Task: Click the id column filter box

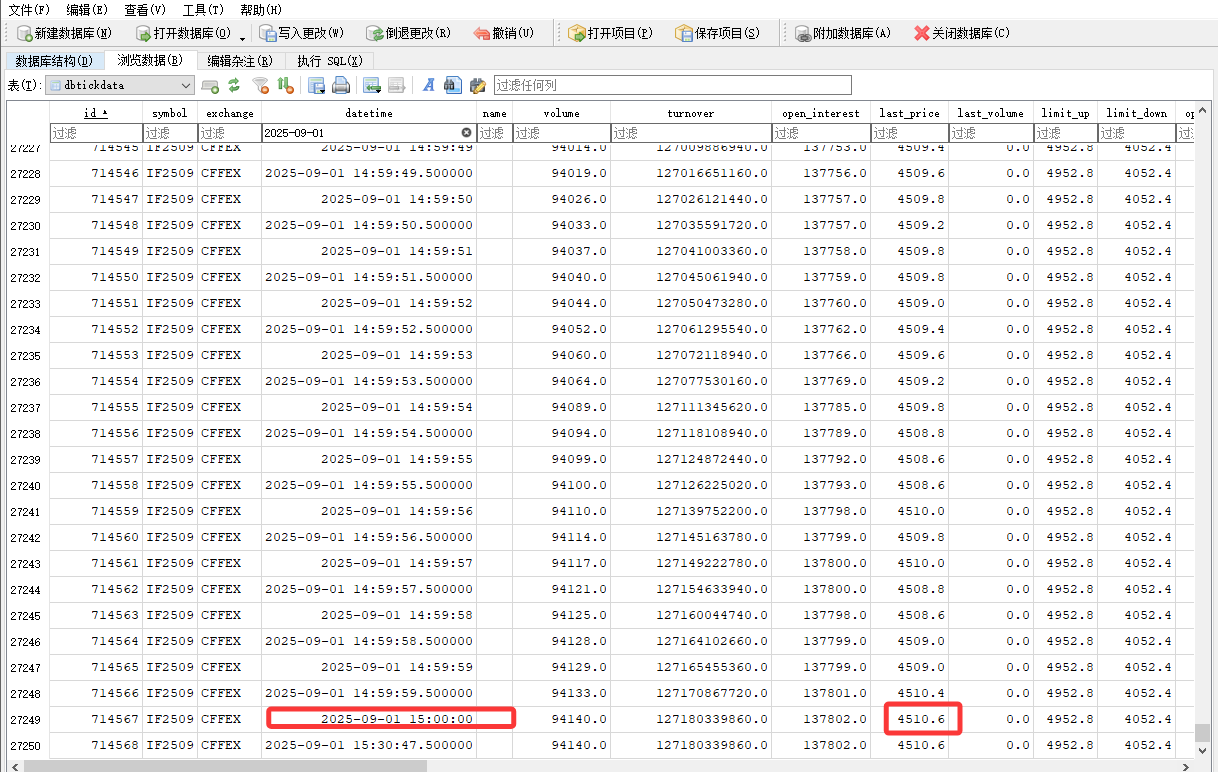Action: coord(95,132)
